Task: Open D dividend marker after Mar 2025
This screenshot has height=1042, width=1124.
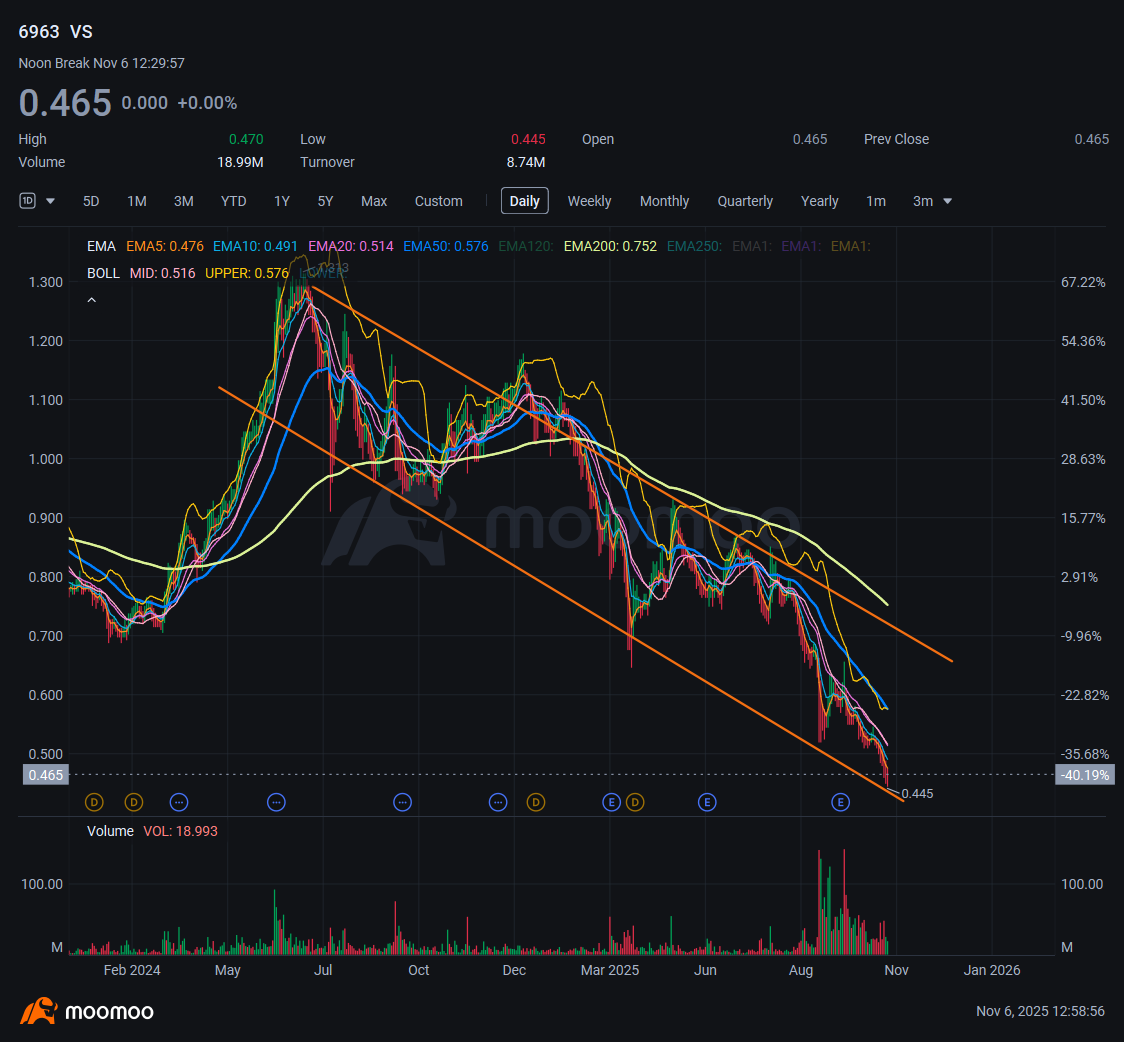Action: coord(635,803)
